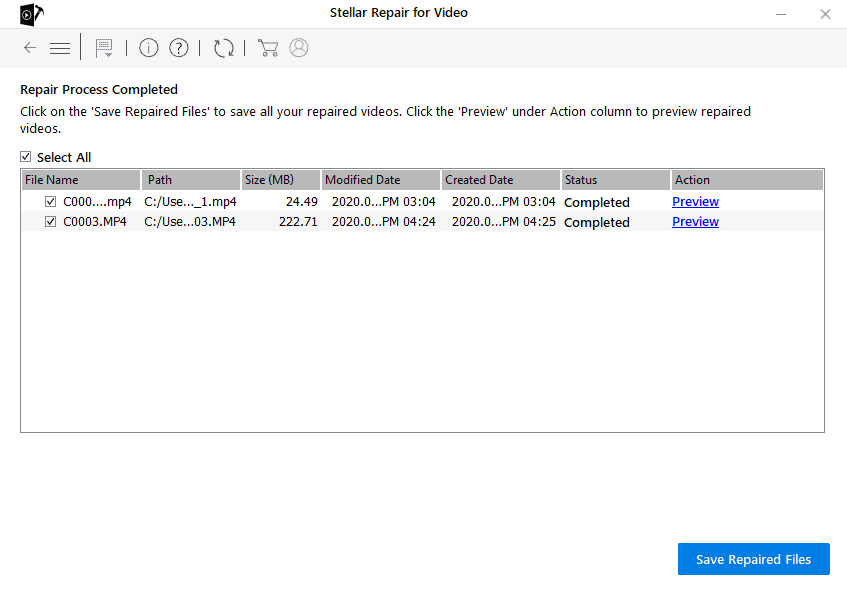This screenshot has height=597, width=847.
Task: Click the update refresh arrows icon
Action: 224,48
